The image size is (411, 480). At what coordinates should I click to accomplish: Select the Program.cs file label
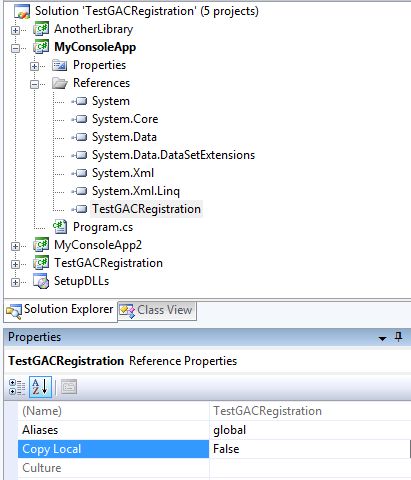[103, 227]
